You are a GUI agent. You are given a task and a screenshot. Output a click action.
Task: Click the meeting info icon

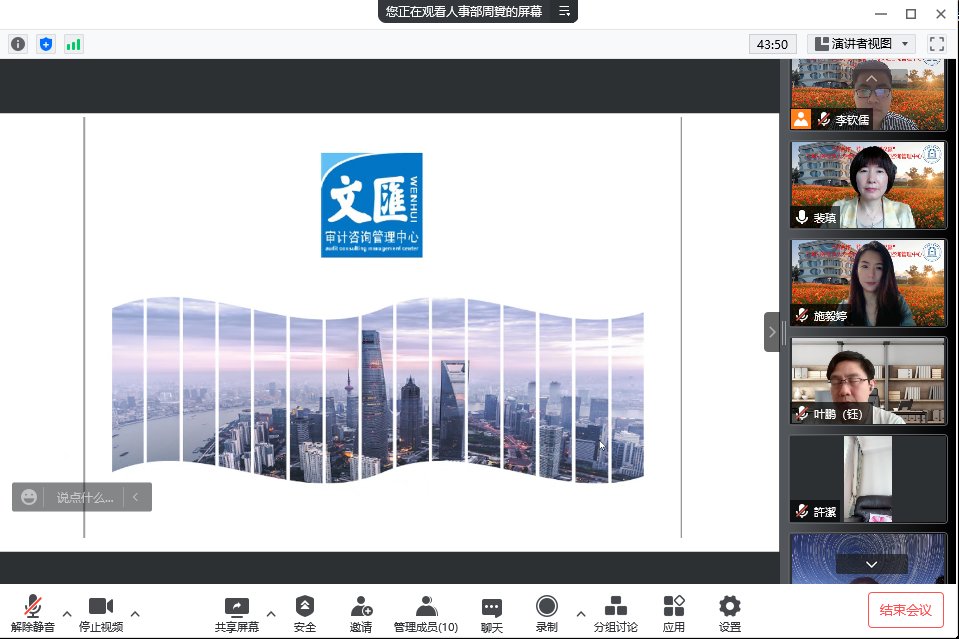coord(18,44)
